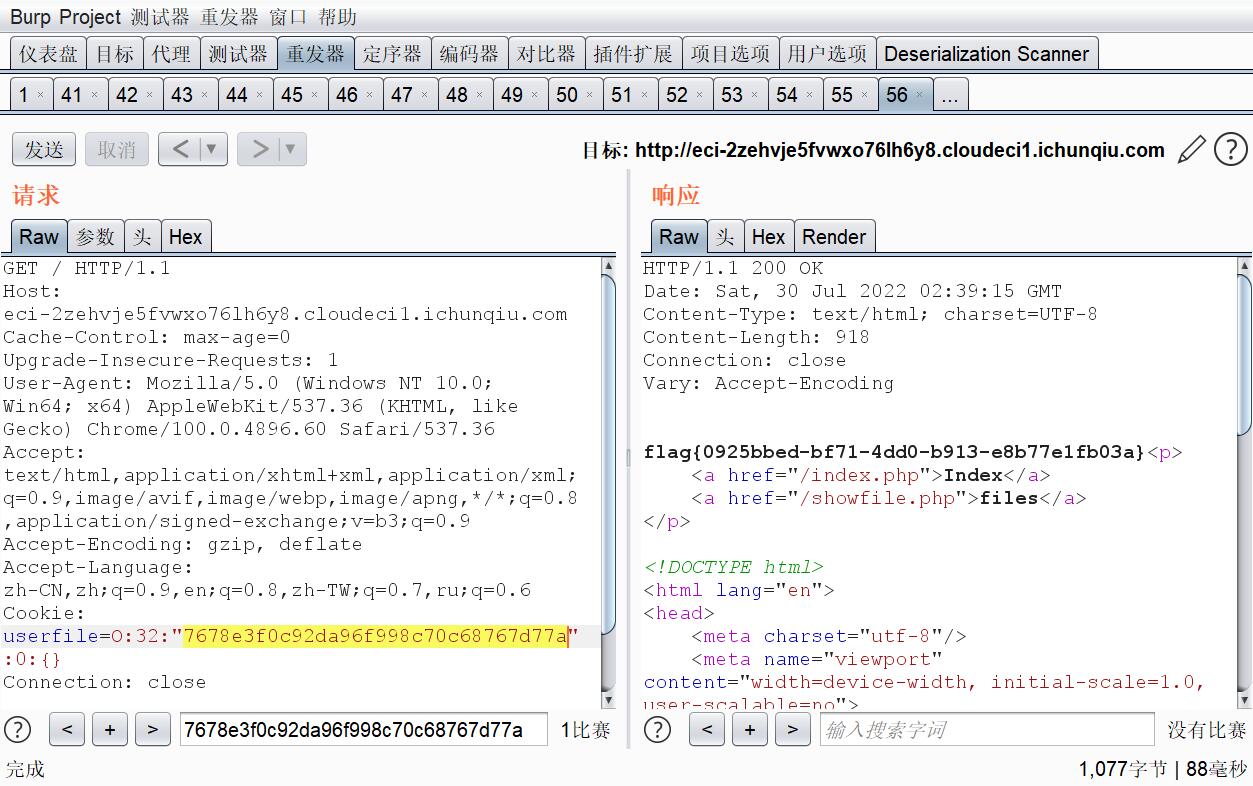Select the response Render tab
Viewport: 1253px width, 786px height.
pyautogui.click(x=834, y=237)
